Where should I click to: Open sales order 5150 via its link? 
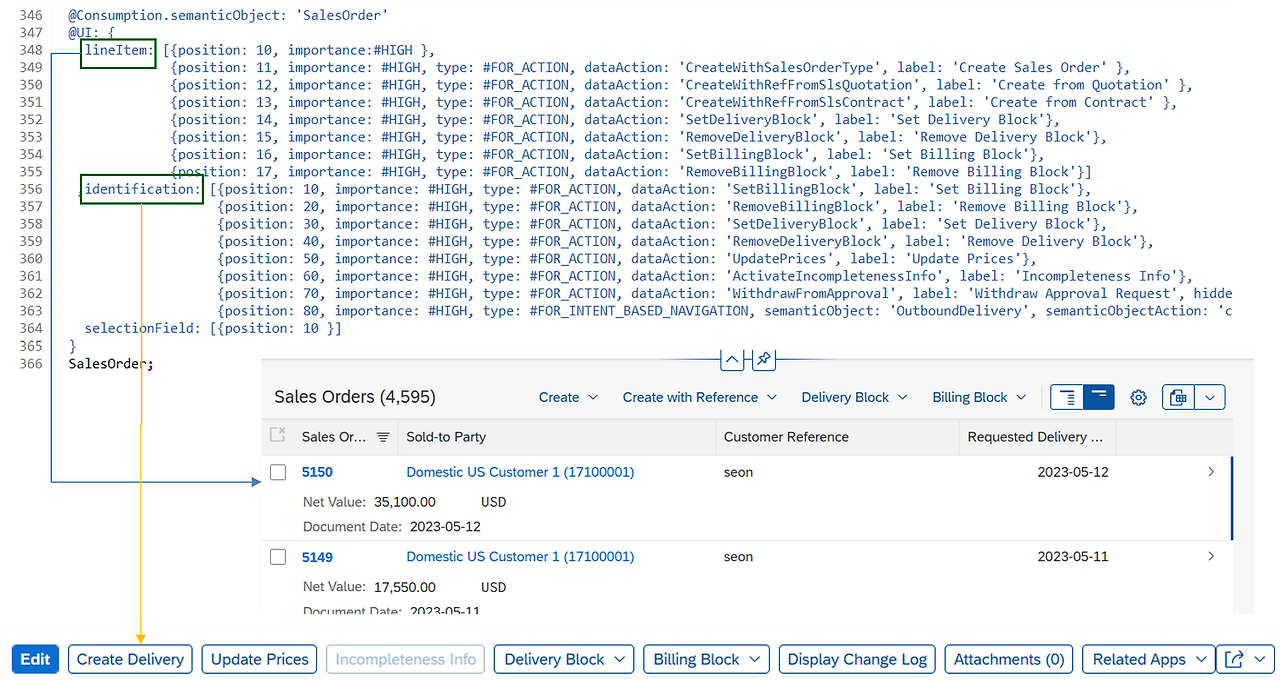coord(317,472)
